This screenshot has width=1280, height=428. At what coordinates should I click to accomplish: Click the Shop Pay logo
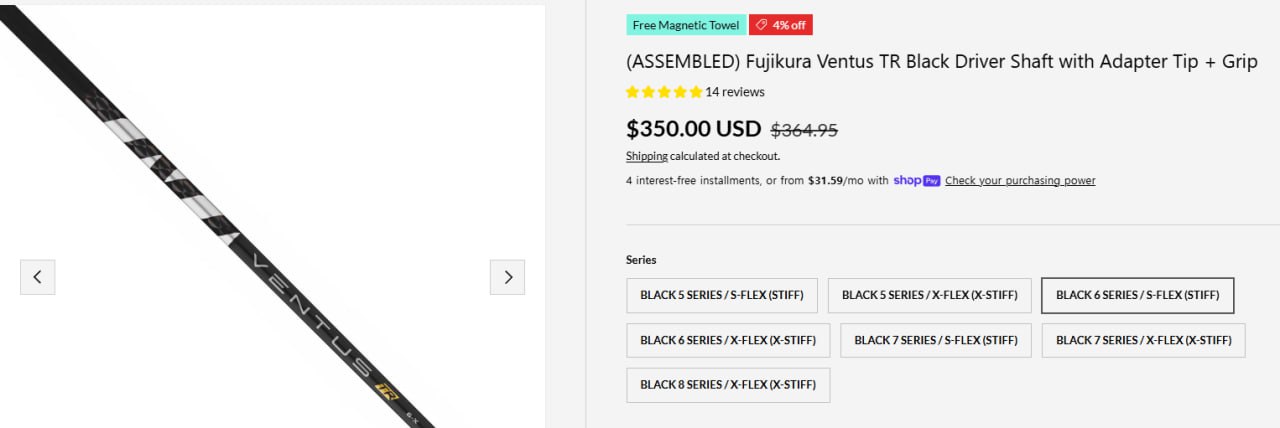(x=916, y=180)
